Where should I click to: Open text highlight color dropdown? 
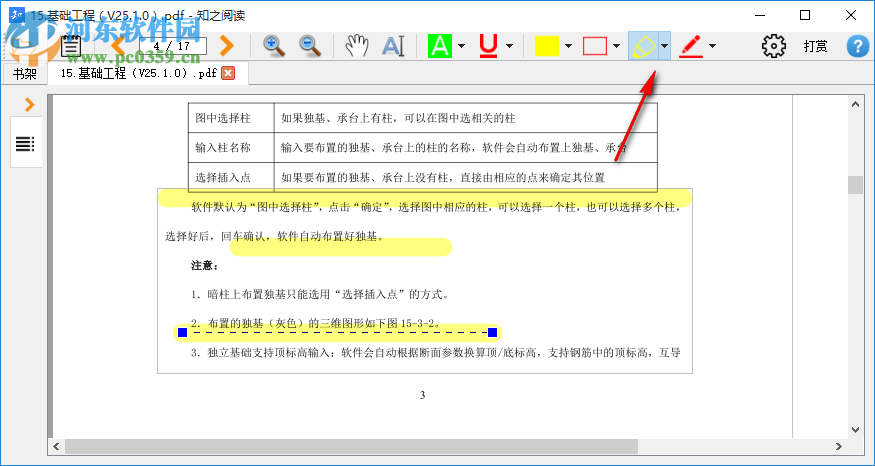pyautogui.click(x=461, y=46)
